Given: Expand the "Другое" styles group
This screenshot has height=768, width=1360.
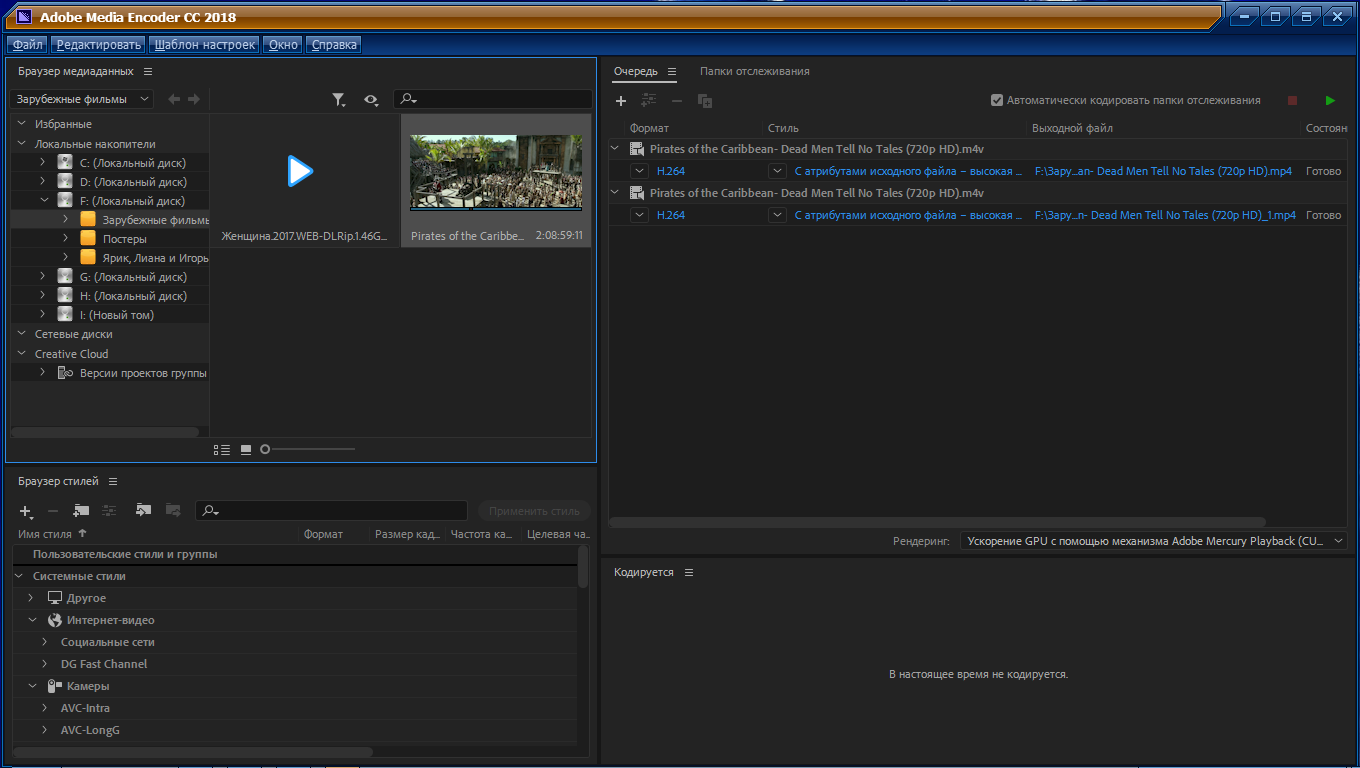Looking at the screenshot, I should coord(32,598).
